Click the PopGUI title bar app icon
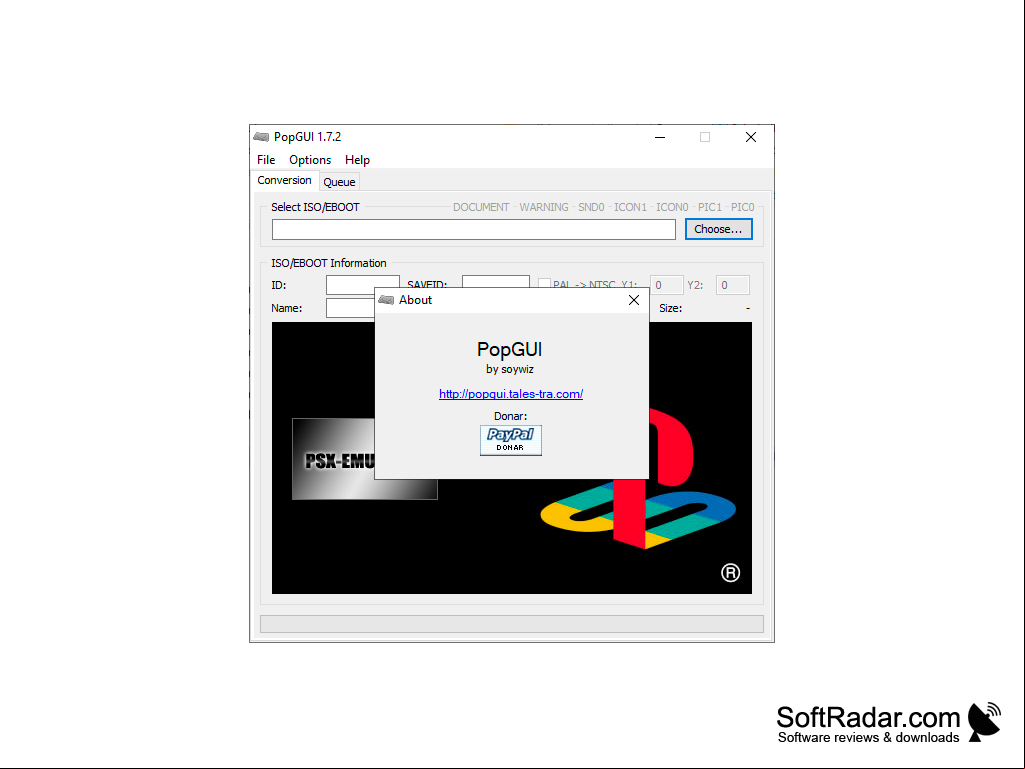 click(261, 137)
